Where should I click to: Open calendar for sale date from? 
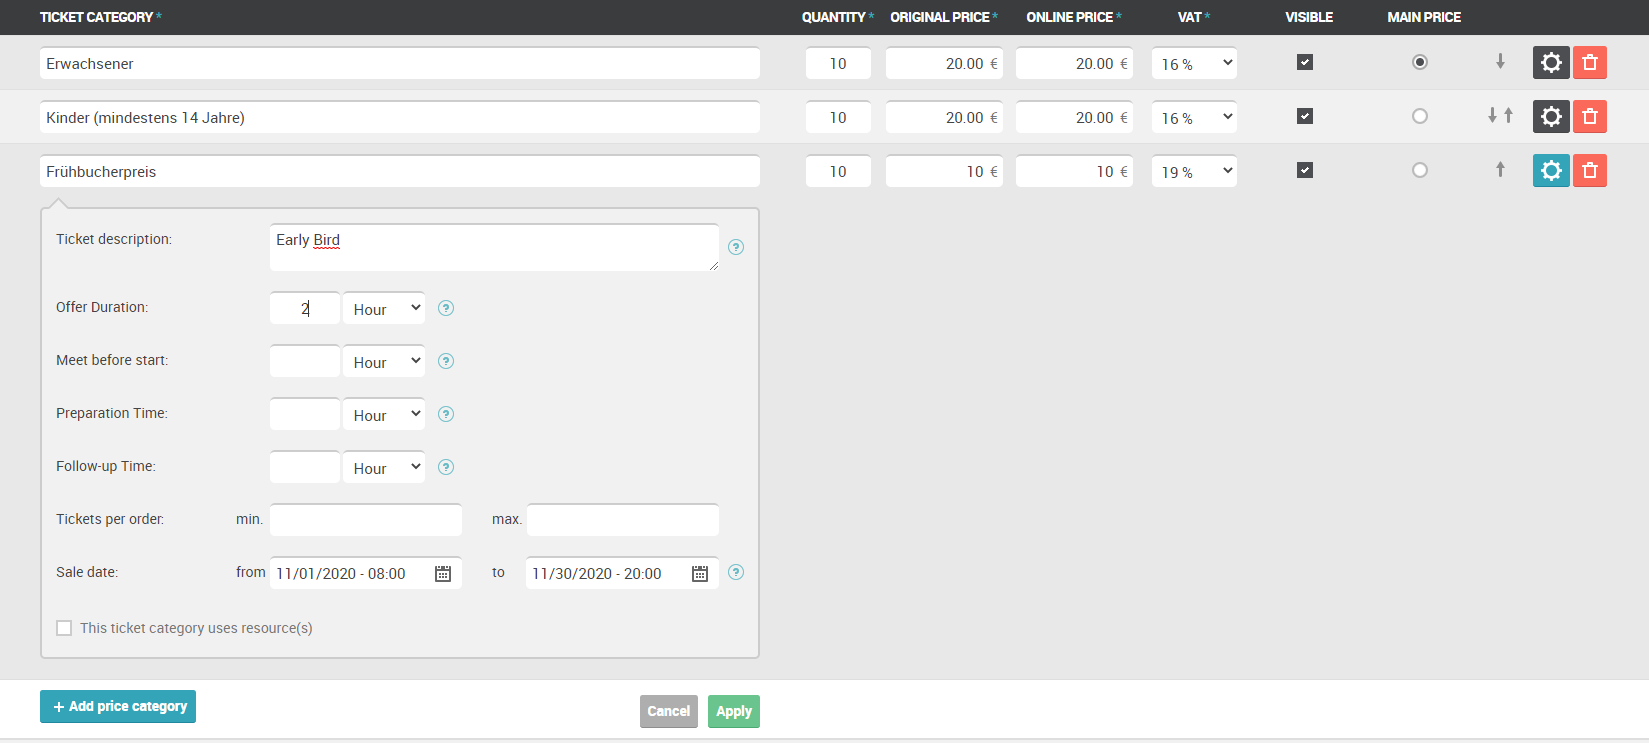443,573
